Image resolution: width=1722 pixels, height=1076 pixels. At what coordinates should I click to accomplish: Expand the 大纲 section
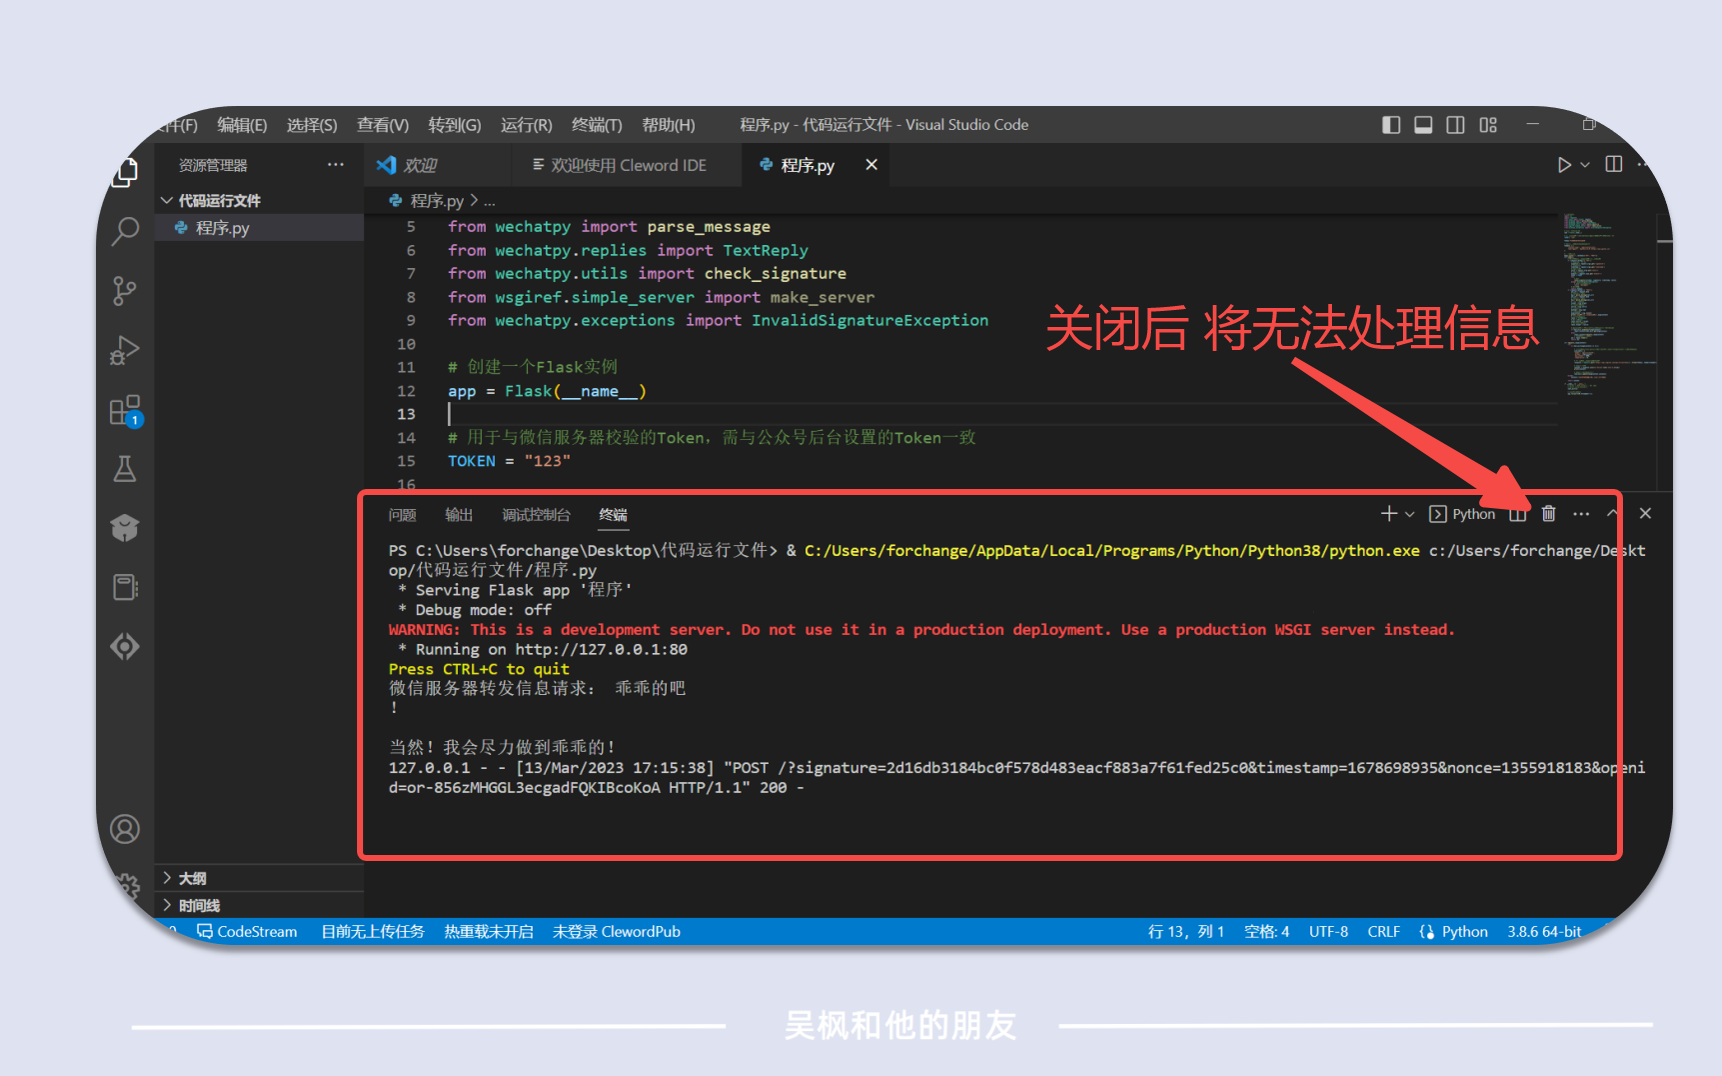coord(259,878)
